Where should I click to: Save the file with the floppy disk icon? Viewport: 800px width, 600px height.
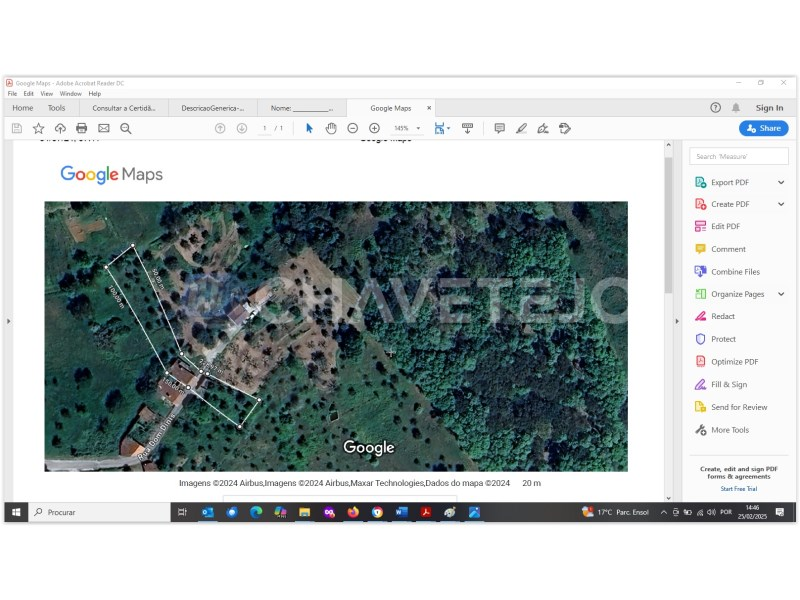tap(17, 128)
